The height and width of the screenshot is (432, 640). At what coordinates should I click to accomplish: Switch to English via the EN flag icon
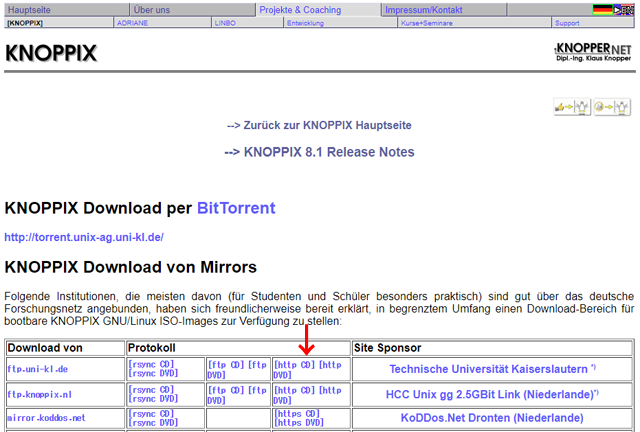pyautogui.click(x=624, y=10)
